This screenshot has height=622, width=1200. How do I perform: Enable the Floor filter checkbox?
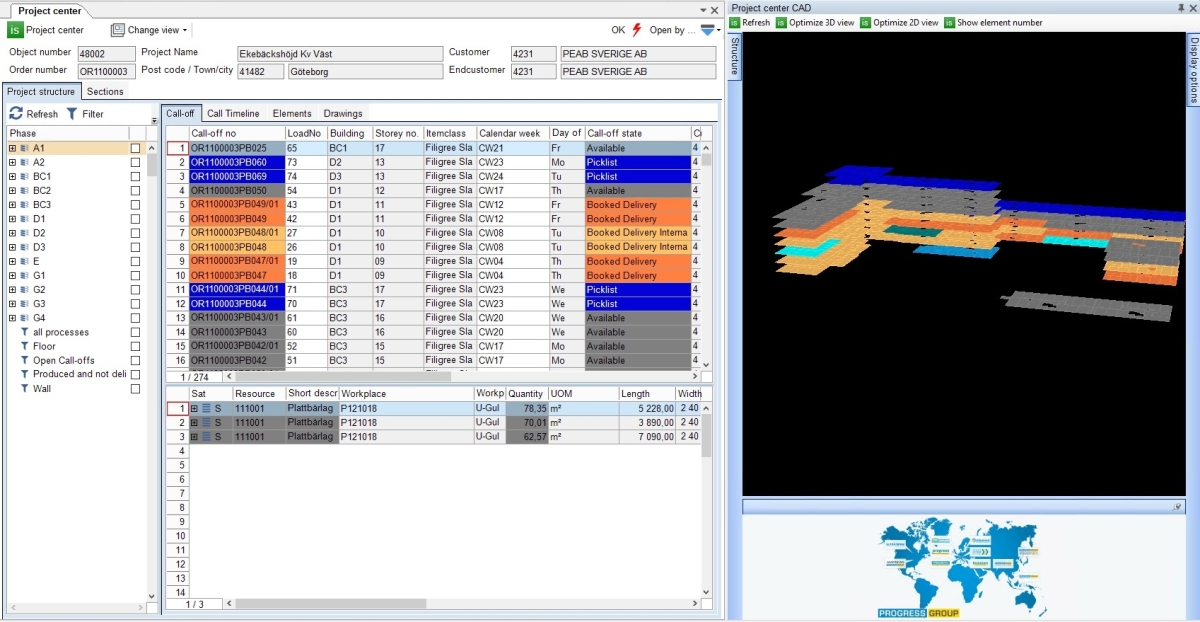click(x=135, y=346)
